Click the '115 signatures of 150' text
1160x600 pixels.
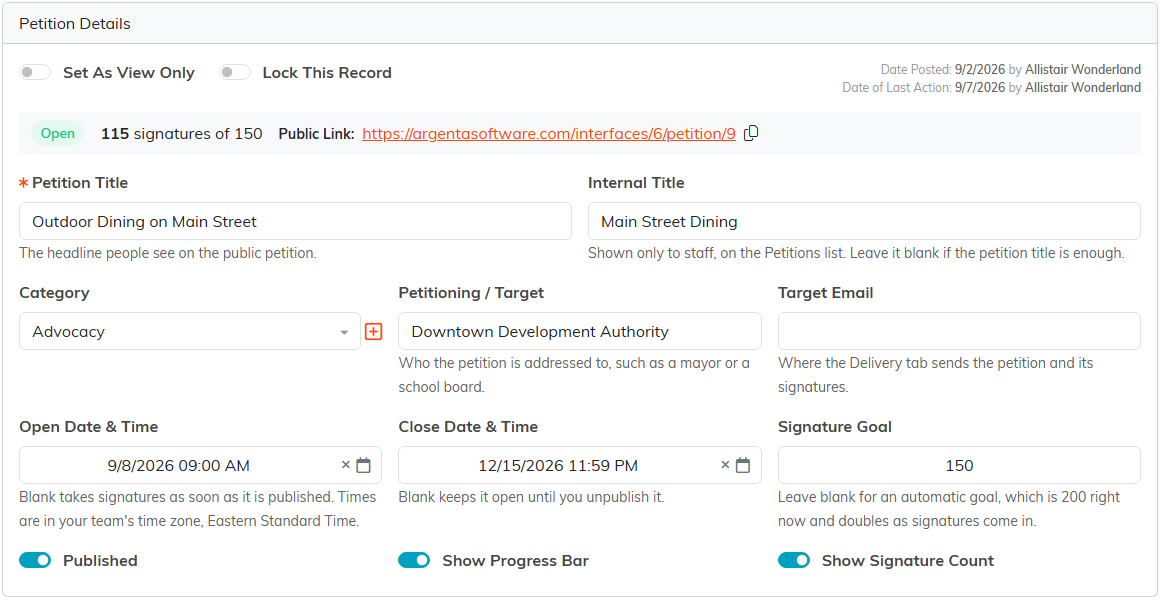pyautogui.click(x=182, y=134)
